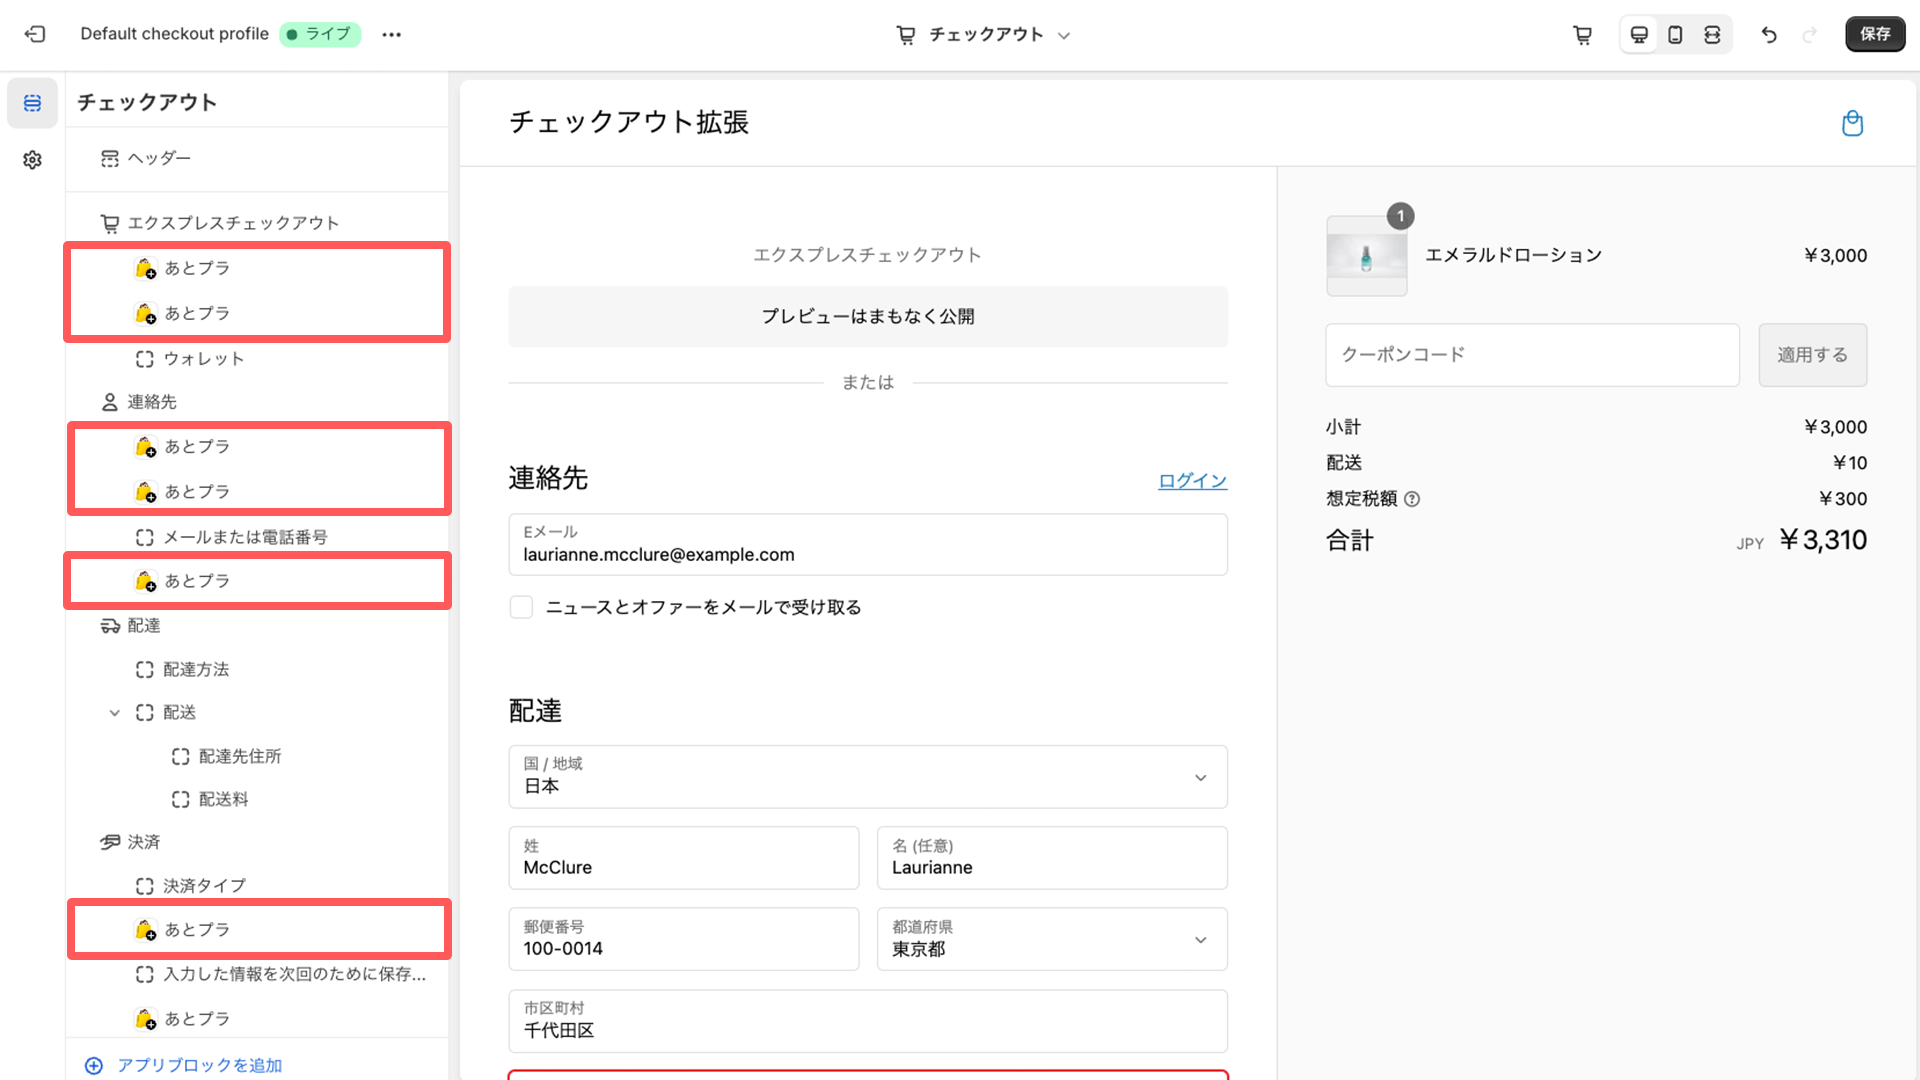Select the 連絡先 section row
Screen dimensions: 1920x1080
[x=257, y=402]
